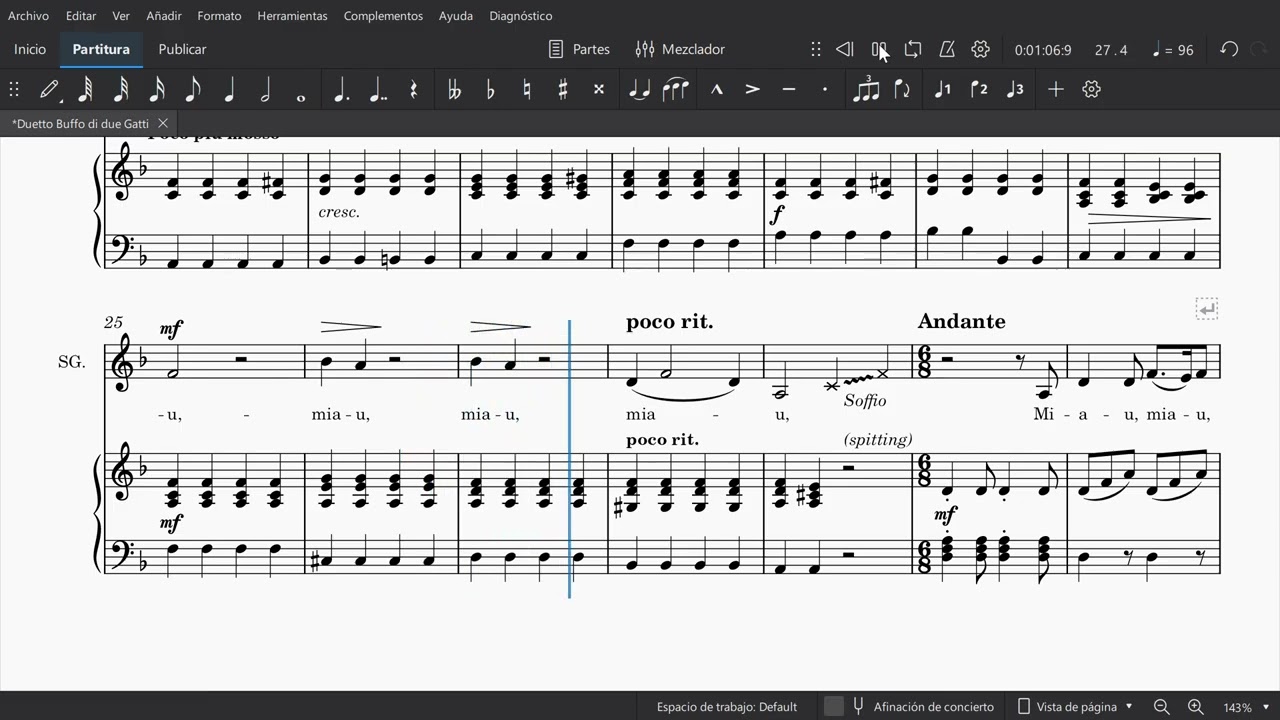The width and height of the screenshot is (1280, 720).
Task: Open the Complementos menu
Action: click(x=383, y=16)
